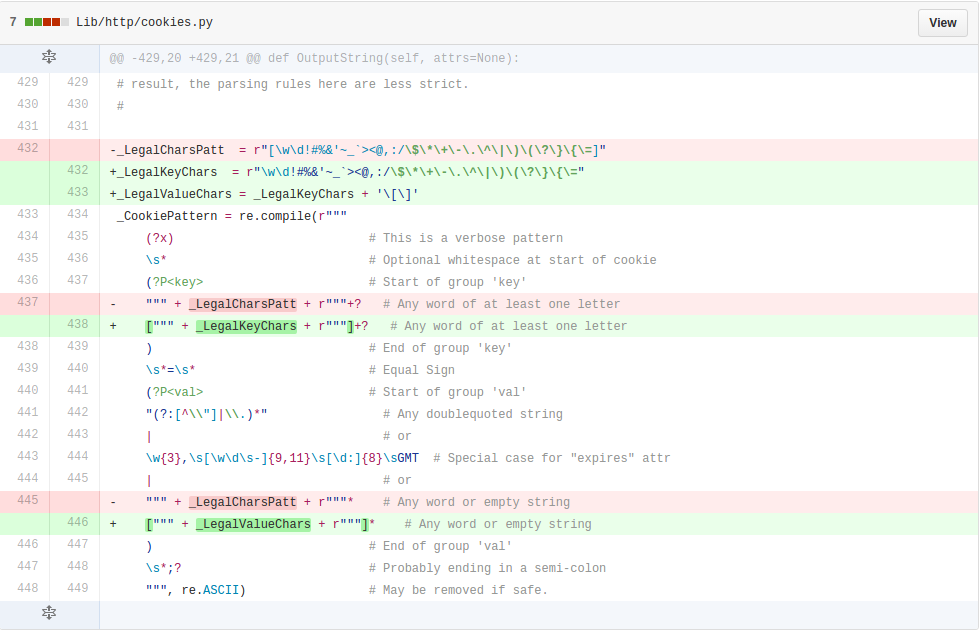980x631 pixels.
Task: Click old line number 432 of deleted line
Action: coord(28,148)
